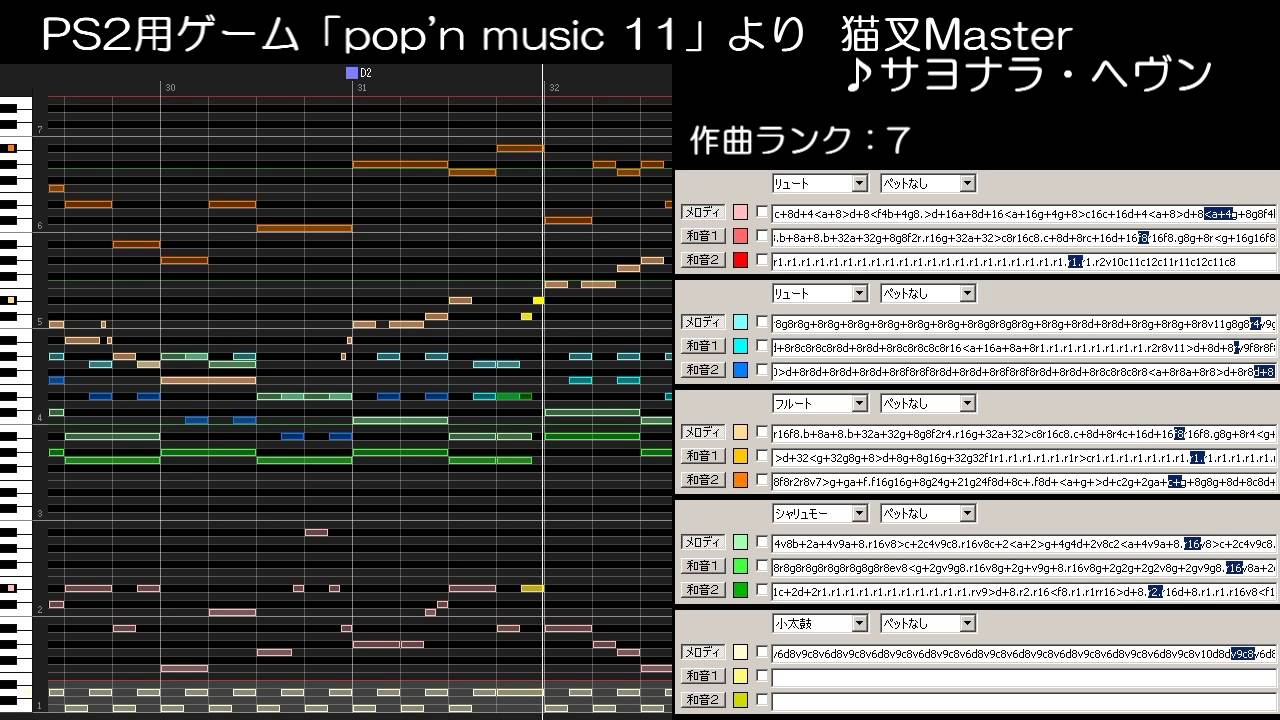Viewport: 1280px width, 720px height.
Task: Open the ペットなし dropdown beside フルート
Action: click(927, 404)
